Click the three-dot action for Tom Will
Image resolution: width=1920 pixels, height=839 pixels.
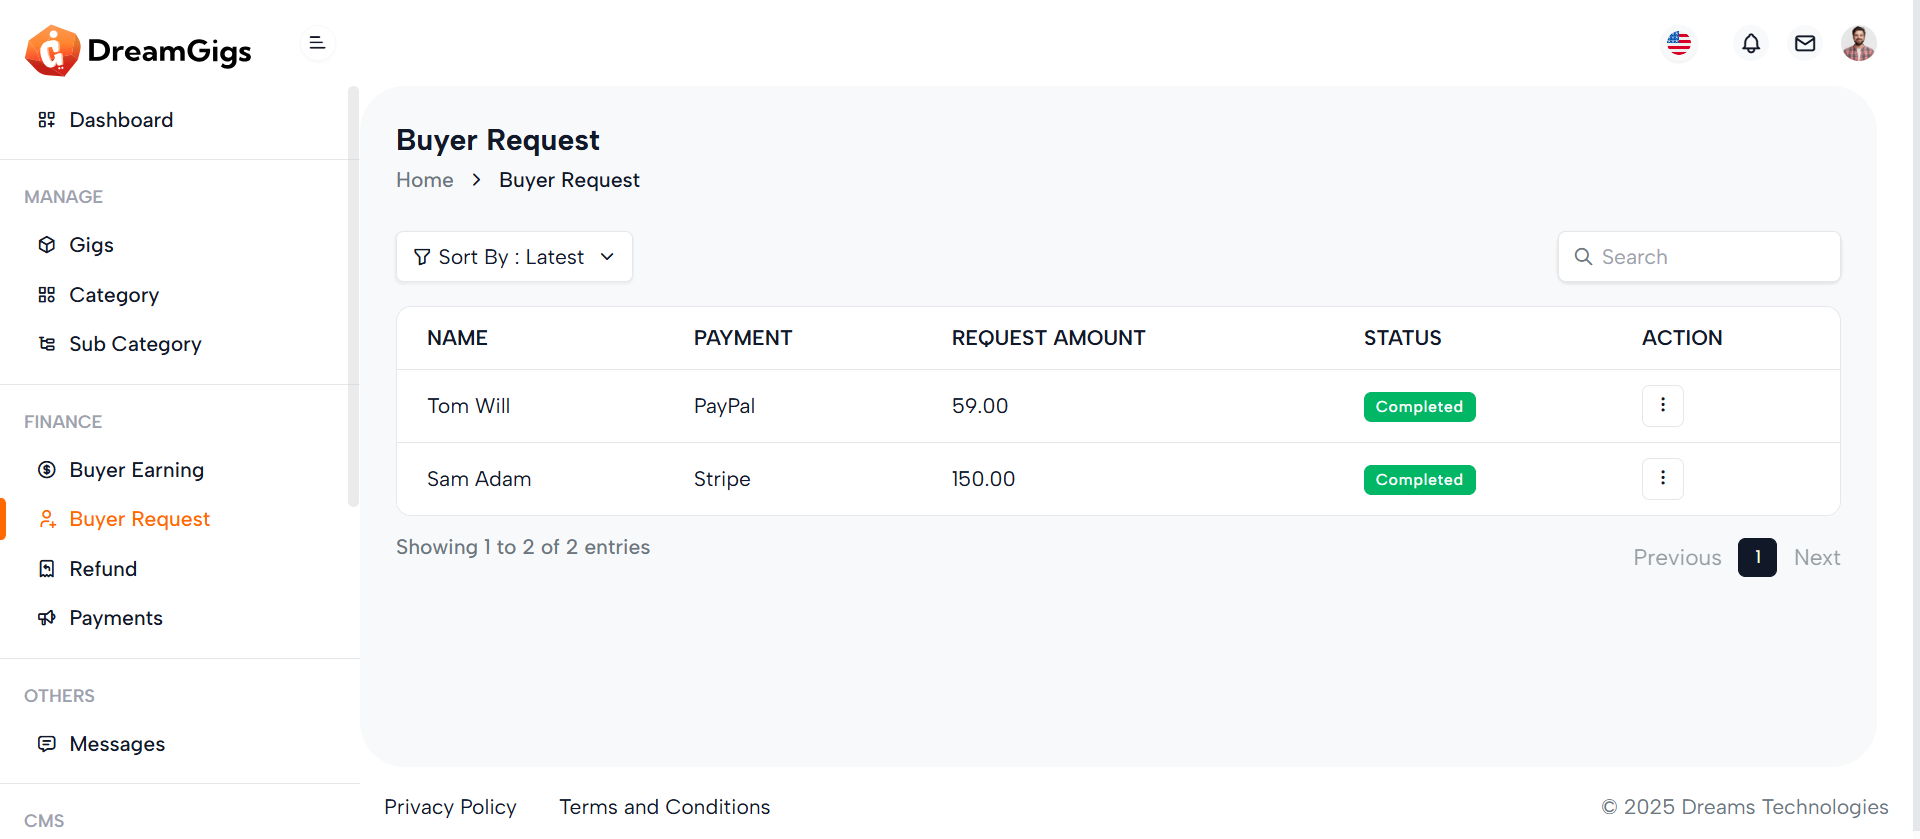pos(1662,406)
